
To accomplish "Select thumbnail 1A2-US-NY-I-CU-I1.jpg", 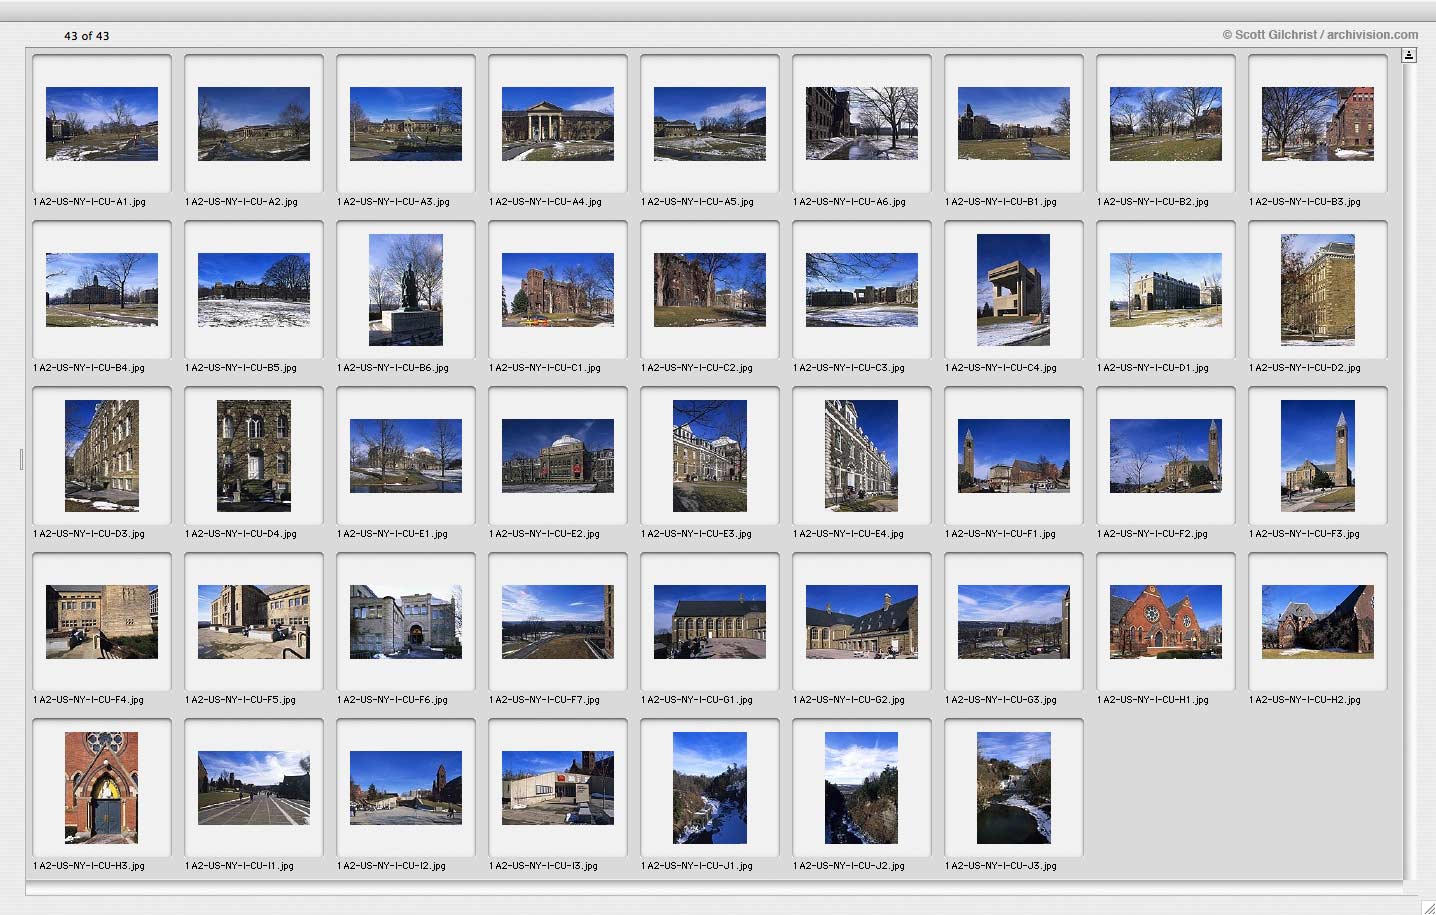I will tap(254, 788).
